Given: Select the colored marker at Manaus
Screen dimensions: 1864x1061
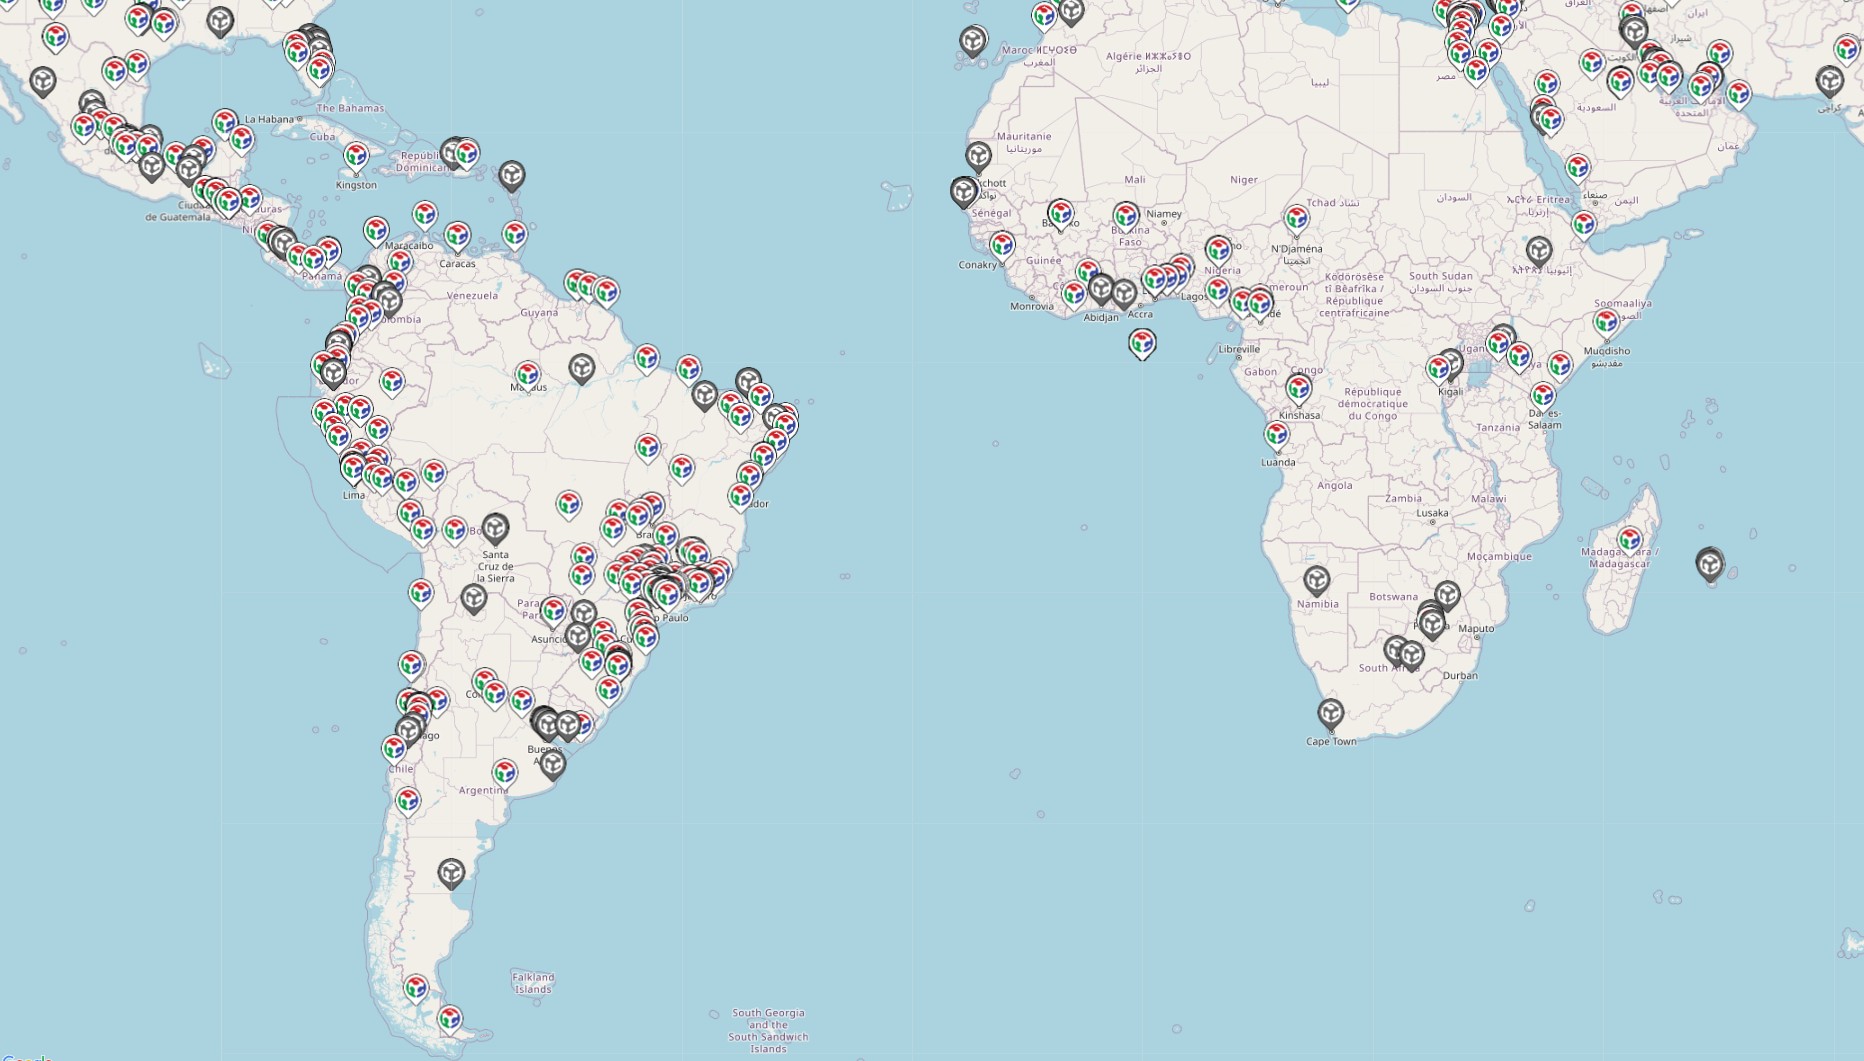Looking at the screenshot, I should 527,375.
